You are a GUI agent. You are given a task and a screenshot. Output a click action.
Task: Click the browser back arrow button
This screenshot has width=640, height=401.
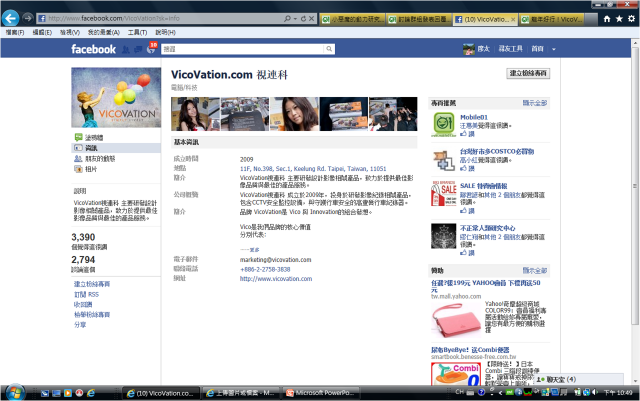click(11, 18)
